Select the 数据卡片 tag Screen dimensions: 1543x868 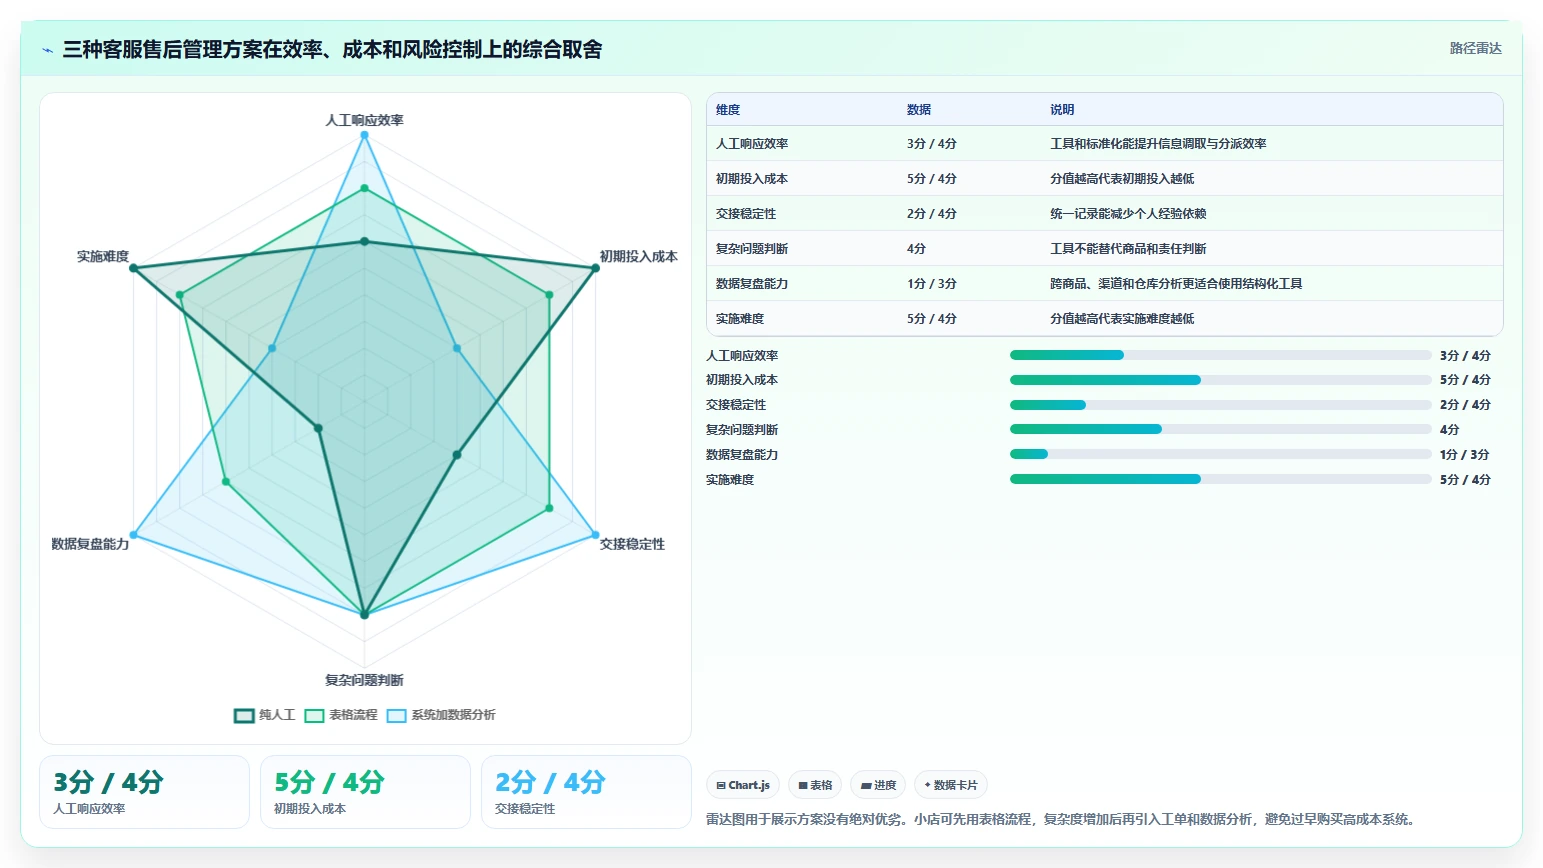tap(951, 785)
